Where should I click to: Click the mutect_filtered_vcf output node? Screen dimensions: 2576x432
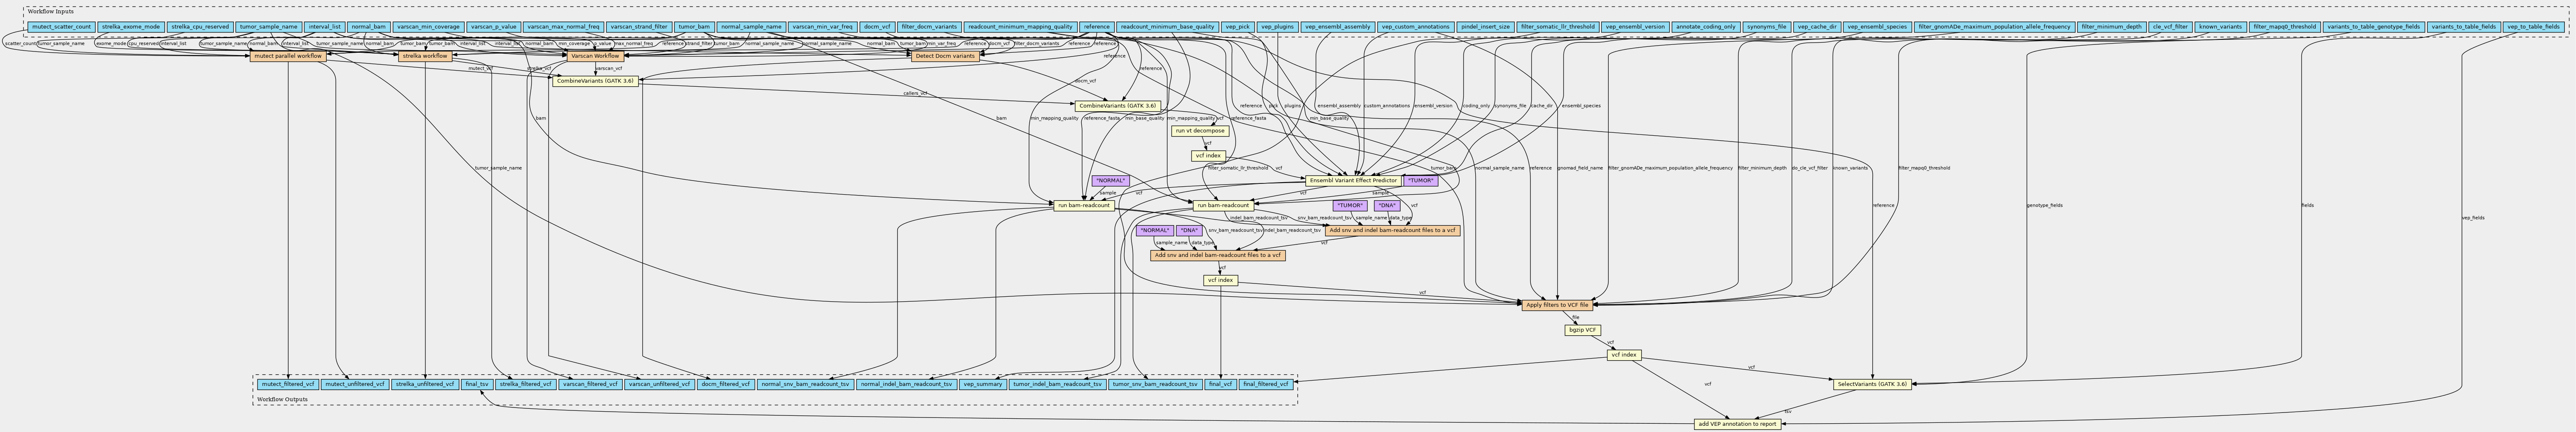click(288, 383)
